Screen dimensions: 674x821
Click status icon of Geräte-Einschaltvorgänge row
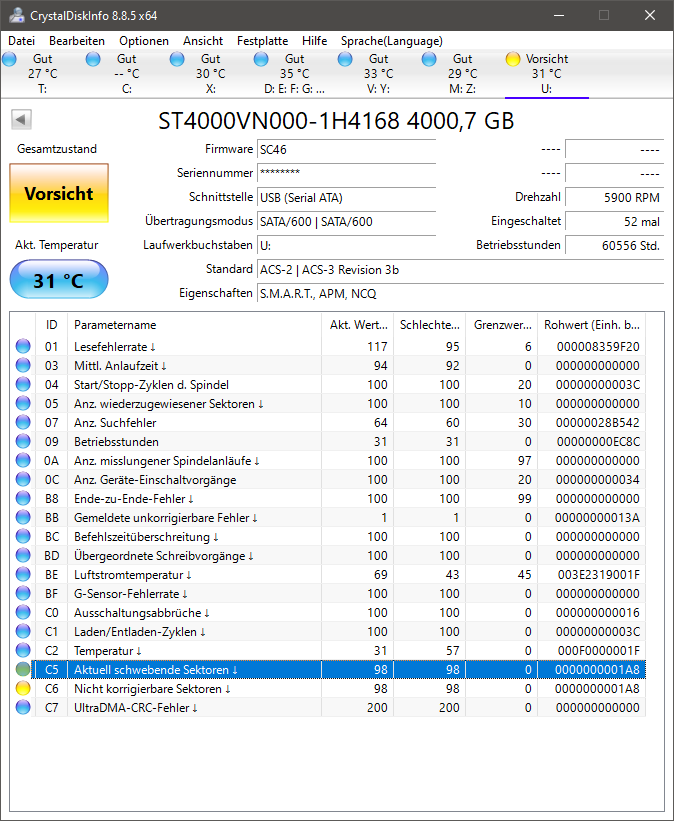(23, 480)
